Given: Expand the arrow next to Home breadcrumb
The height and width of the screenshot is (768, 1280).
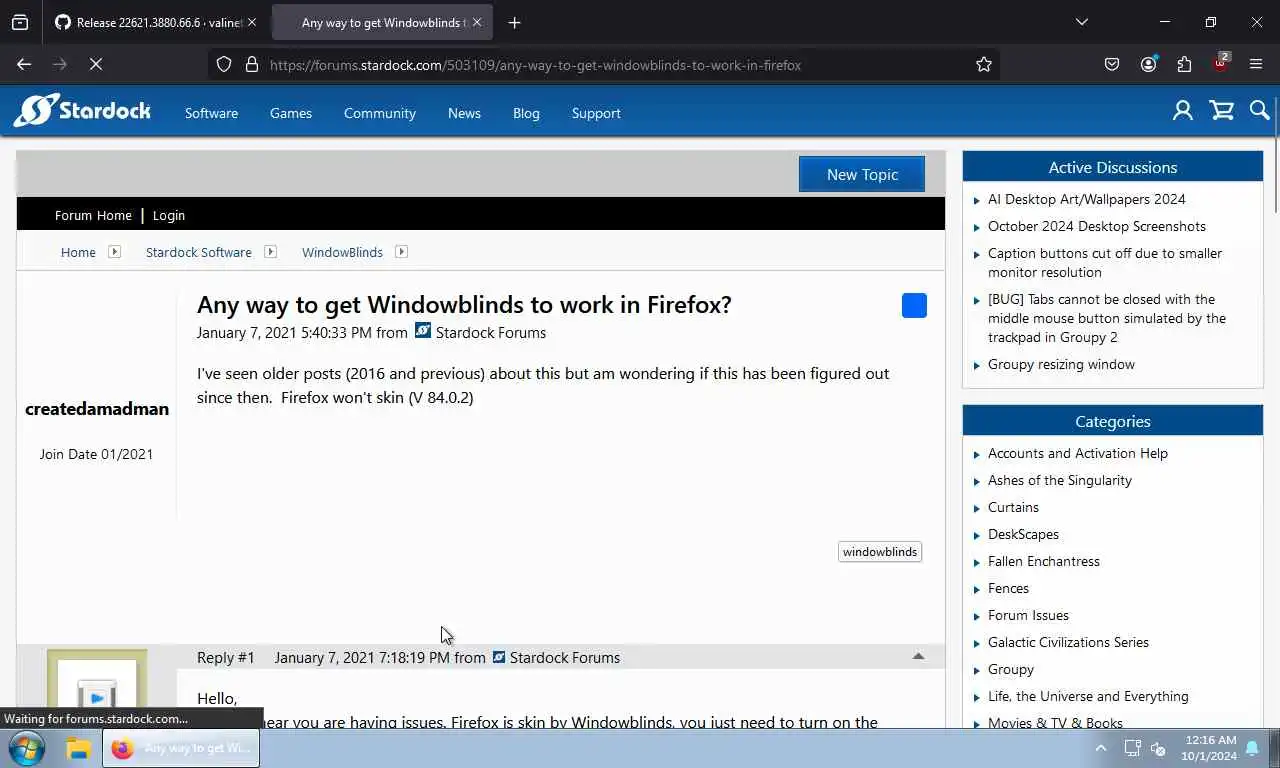Looking at the screenshot, I should pos(114,251).
